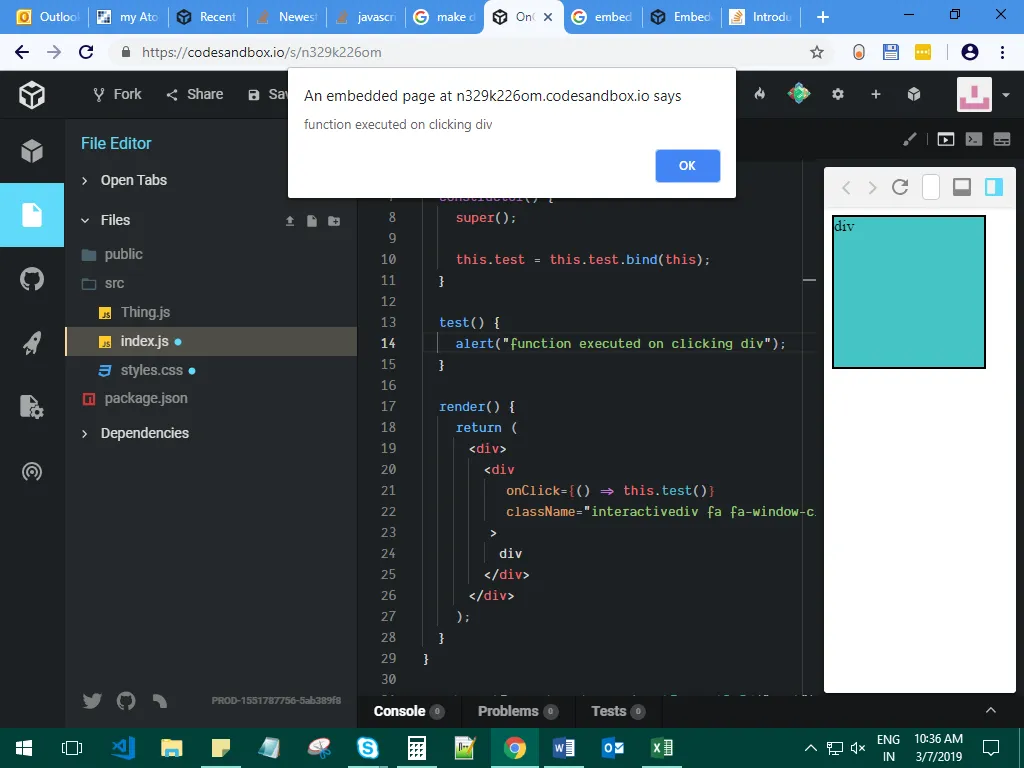The height and width of the screenshot is (768, 1024).
Task: Open Chrome profile avatar icon
Action: point(969,52)
